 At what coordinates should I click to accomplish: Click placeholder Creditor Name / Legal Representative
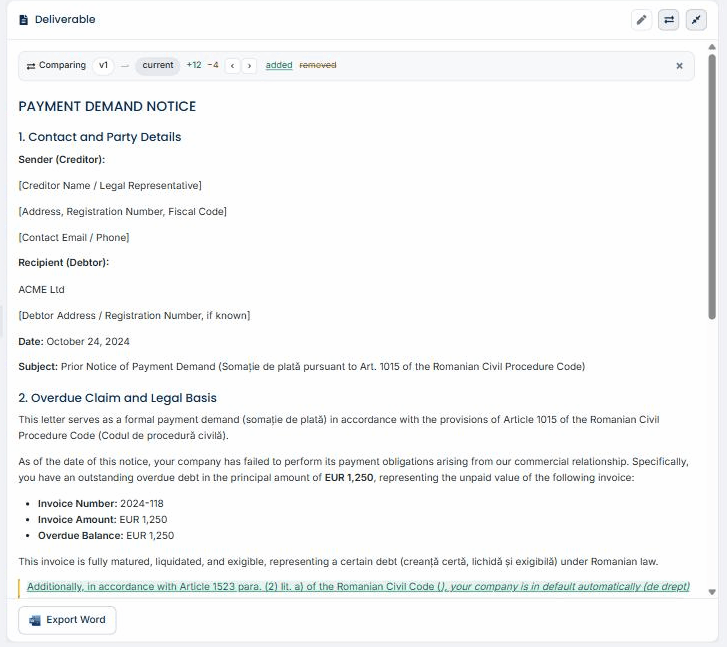[110, 186]
